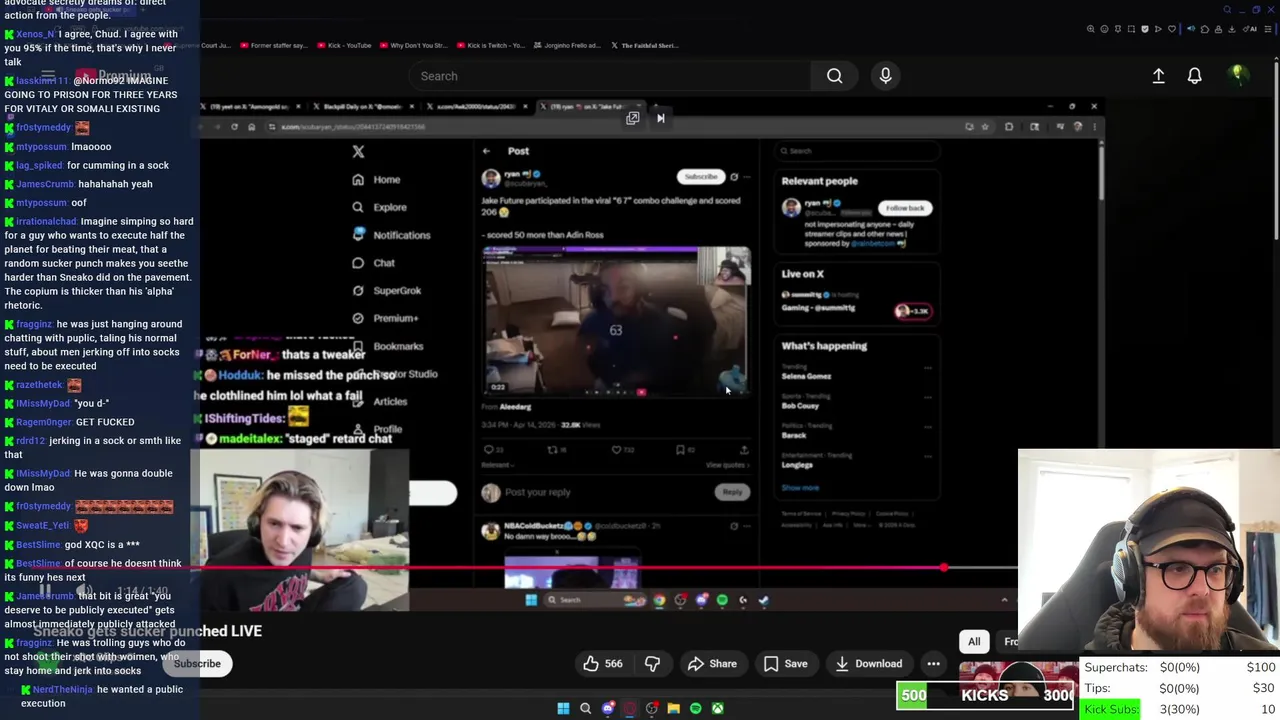
Task: Select SuperGrok in the X sidebar
Action: (x=386, y=291)
